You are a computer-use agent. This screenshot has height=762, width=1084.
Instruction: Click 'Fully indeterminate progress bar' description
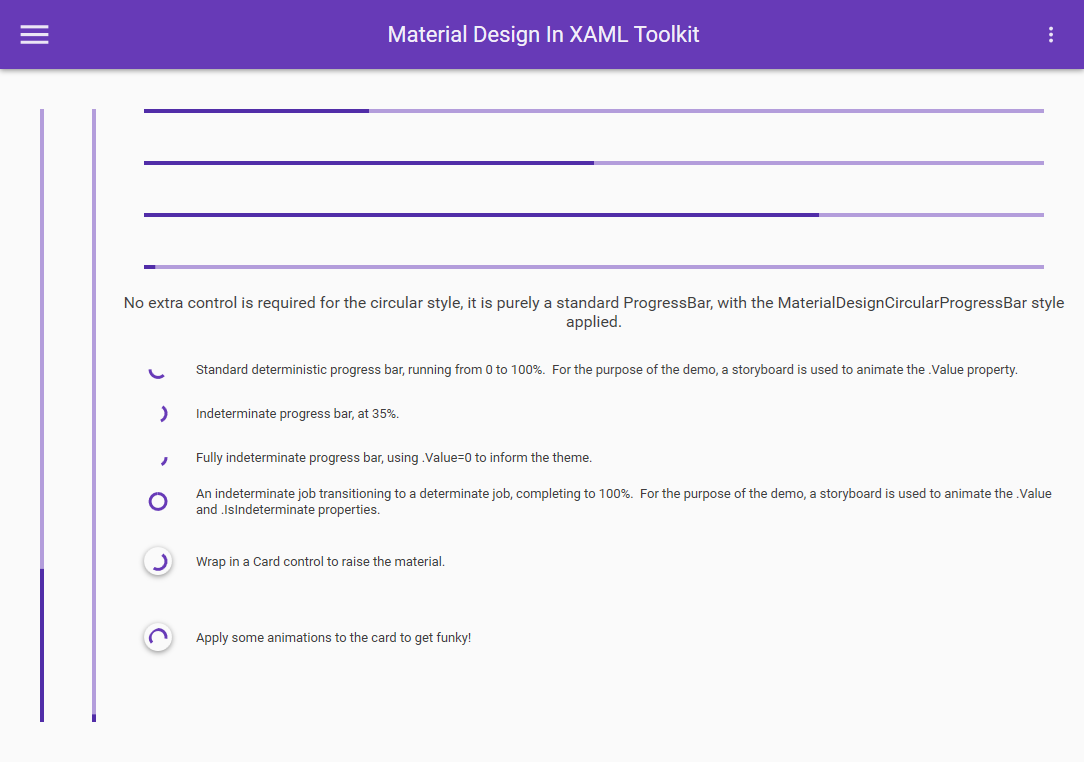pyautogui.click(x=394, y=458)
